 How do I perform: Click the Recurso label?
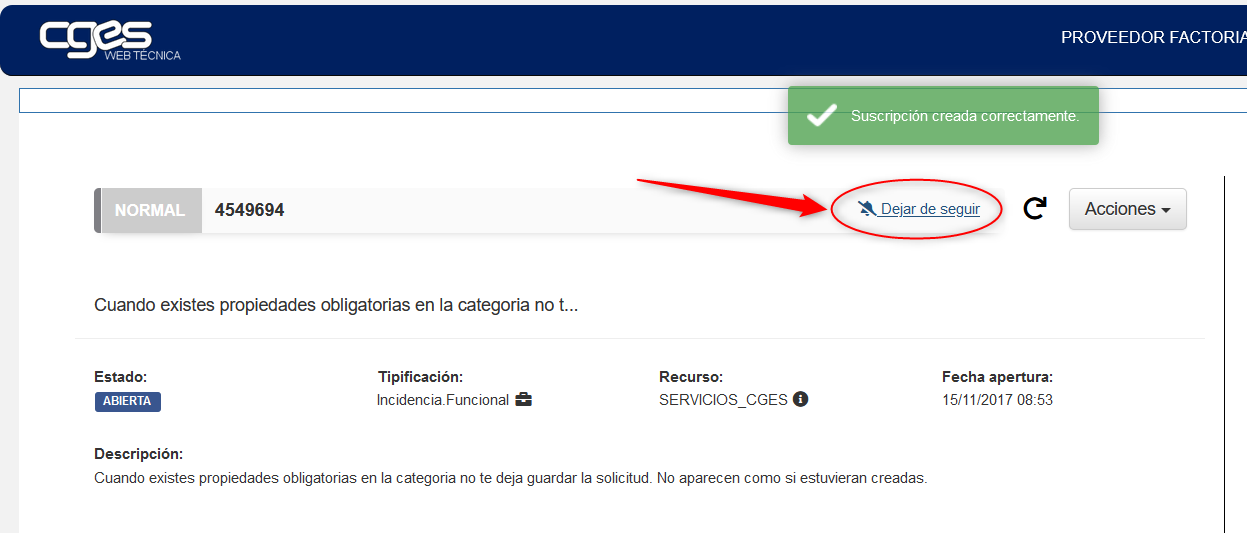click(691, 377)
